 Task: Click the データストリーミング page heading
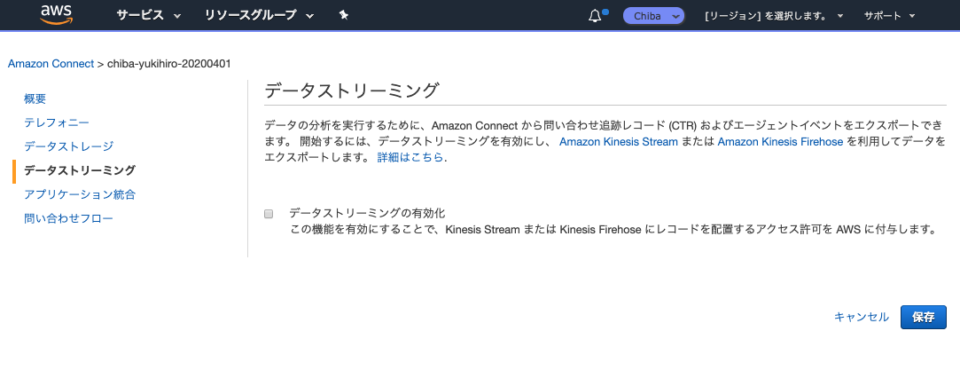[x=352, y=91]
